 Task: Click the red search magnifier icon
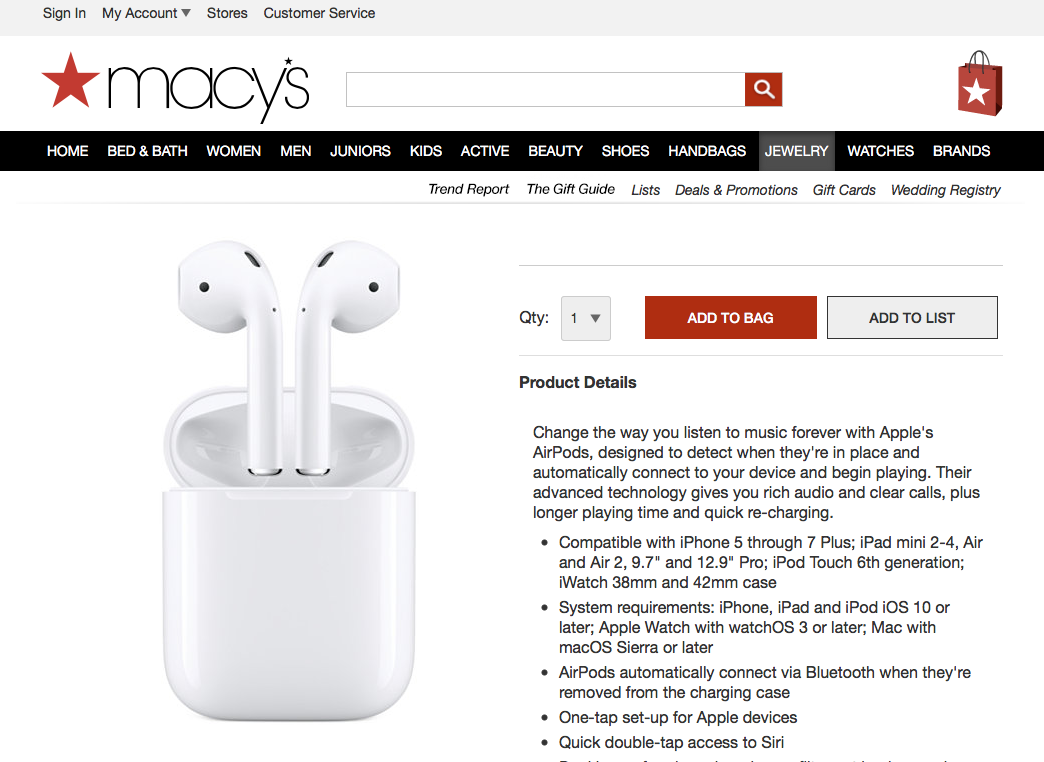pyautogui.click(x=763, y=89)
